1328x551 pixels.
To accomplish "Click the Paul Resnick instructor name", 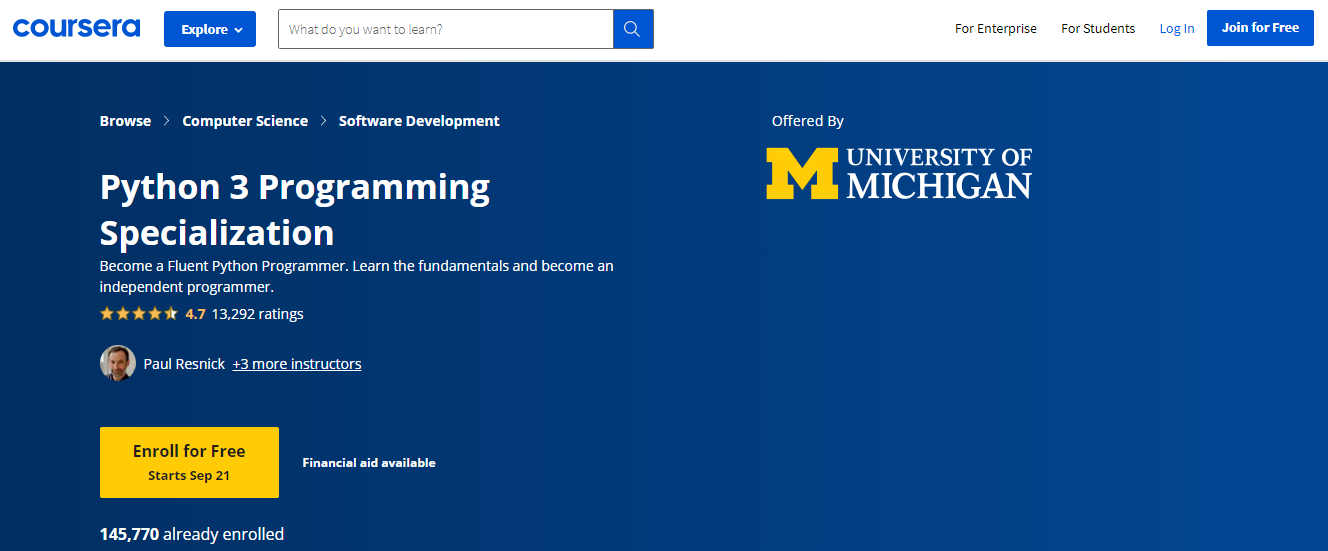I will (184, 364).
